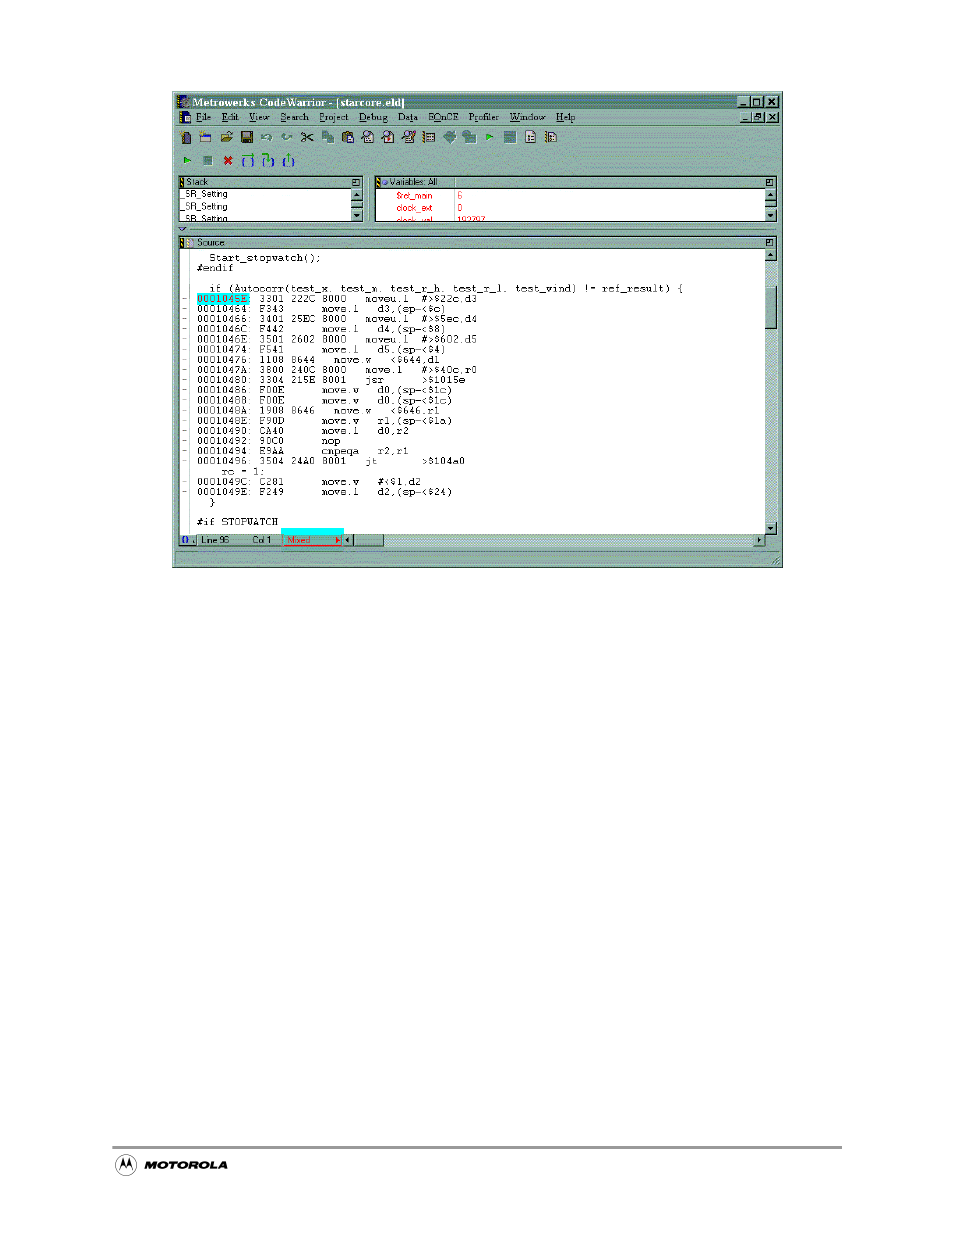
Task: Click the Source horizontal scroll right arrow
Action: pos(759,540)
